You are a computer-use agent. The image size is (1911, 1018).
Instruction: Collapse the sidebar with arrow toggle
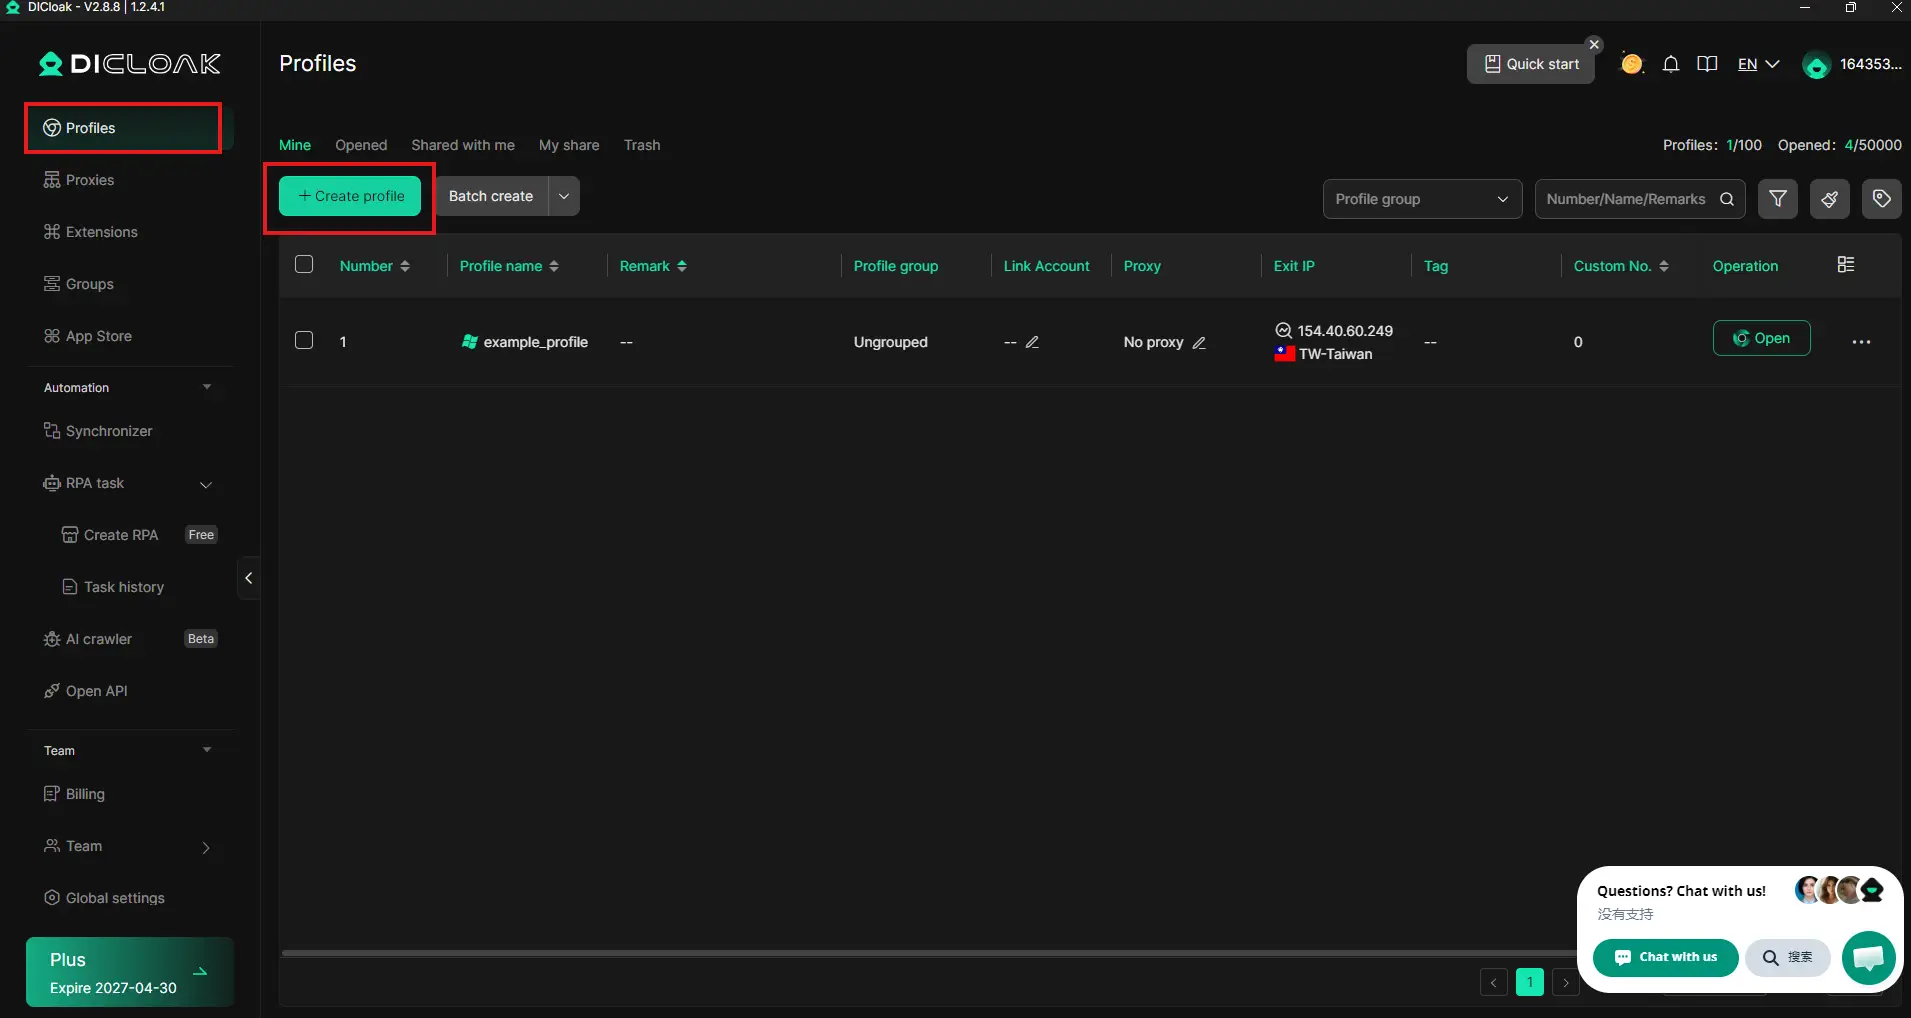(248, 578)
